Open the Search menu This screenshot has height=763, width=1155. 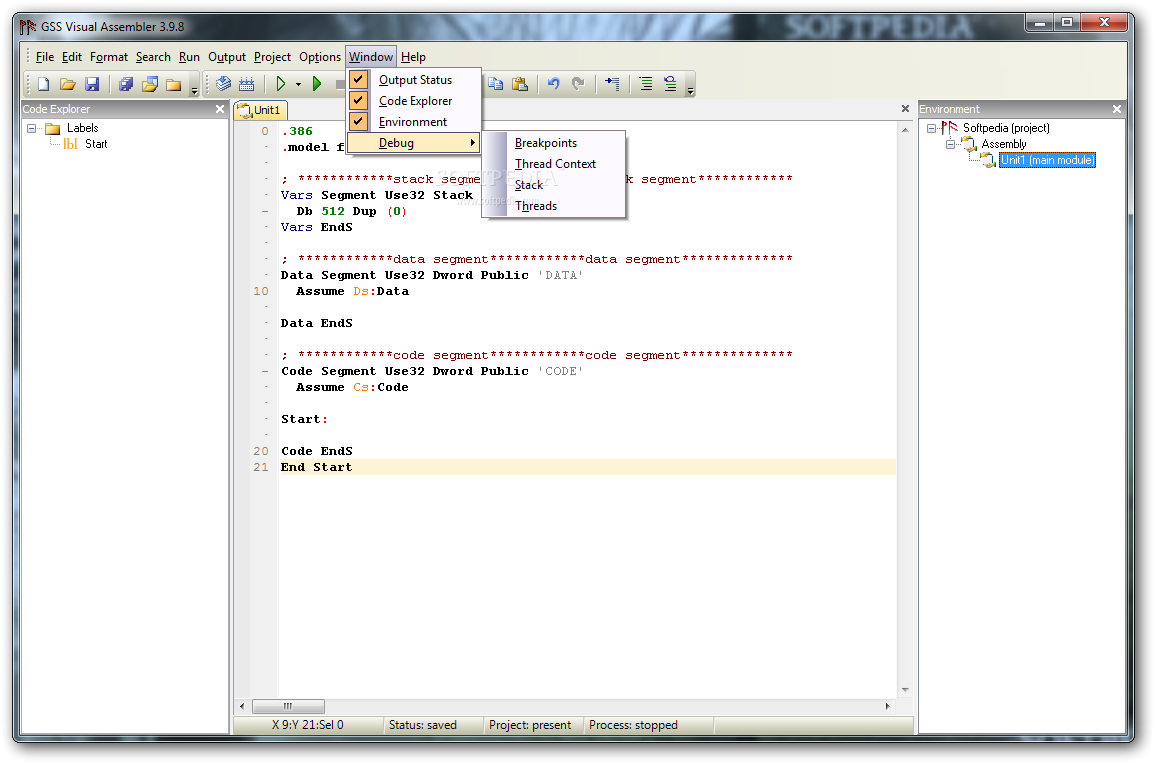pos(153,57)
